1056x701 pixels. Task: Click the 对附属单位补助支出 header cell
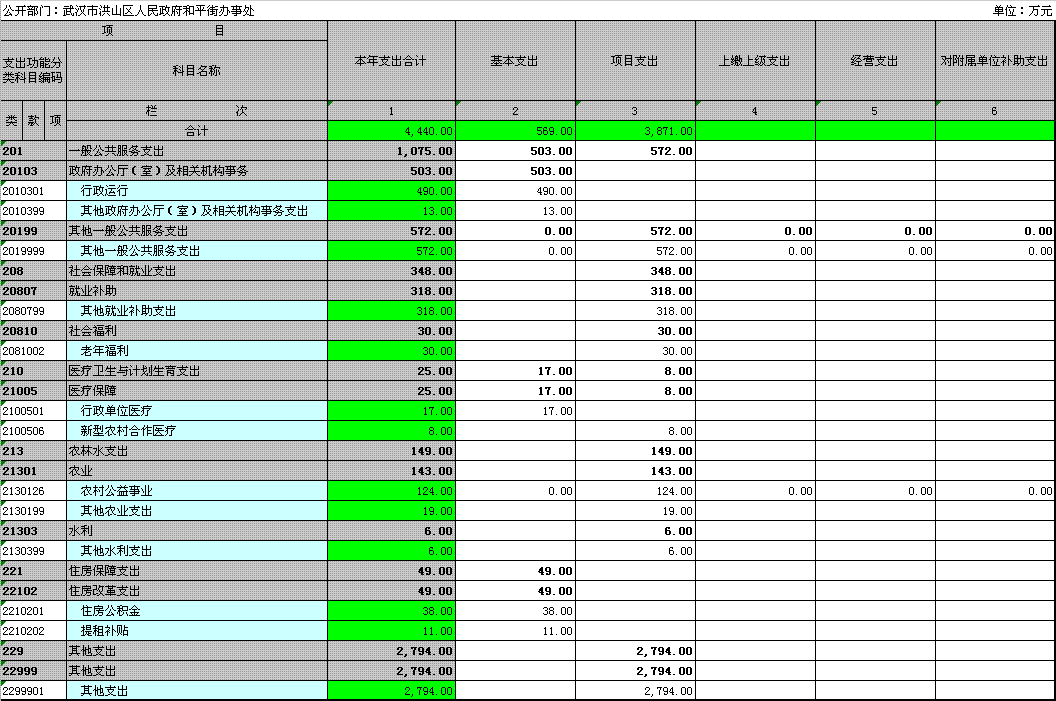pyautogui.click(x=995, y=61)
